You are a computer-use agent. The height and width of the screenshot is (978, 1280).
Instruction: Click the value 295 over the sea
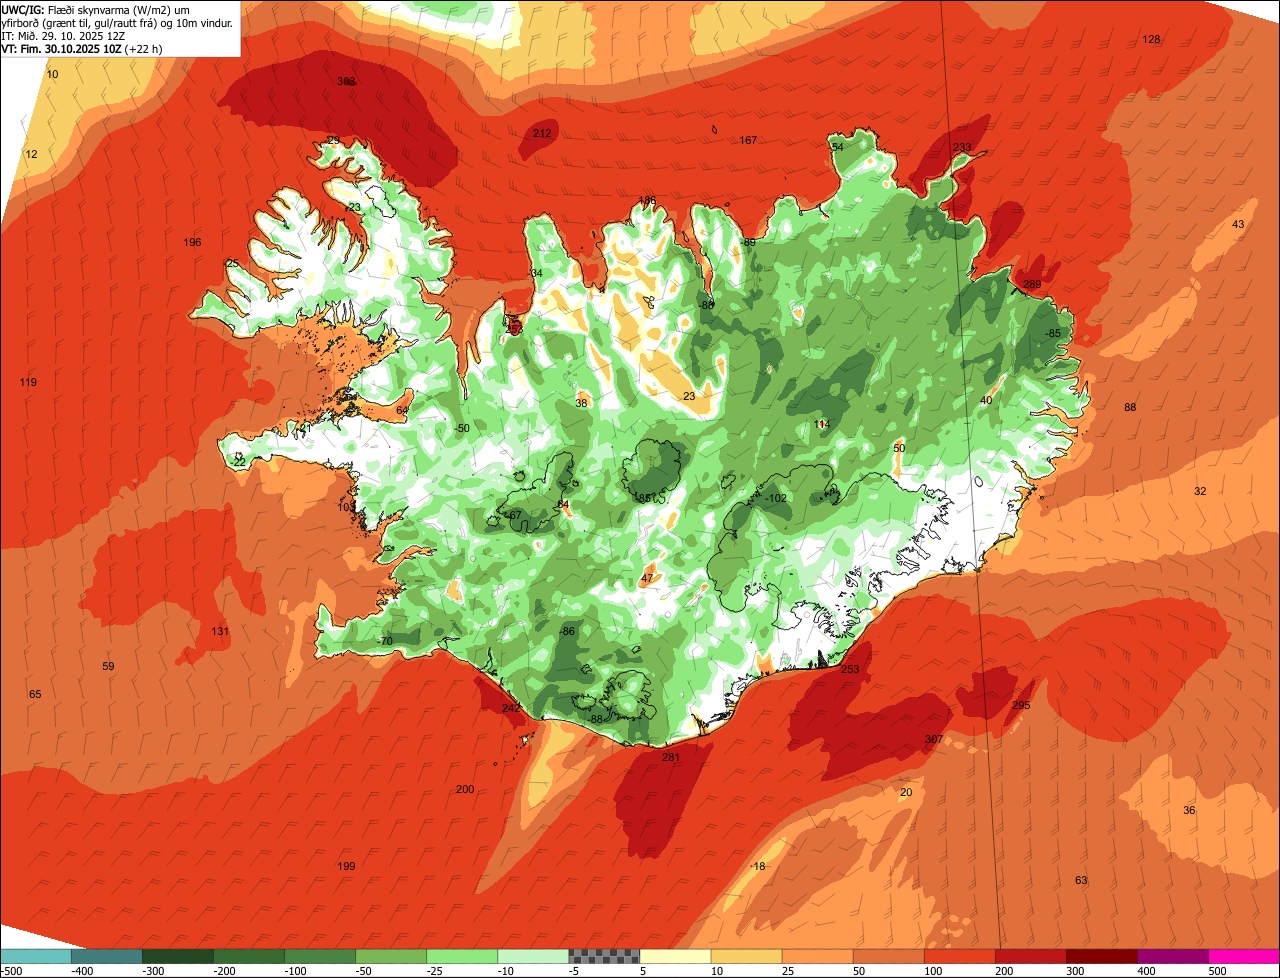tap(1021, 706)
